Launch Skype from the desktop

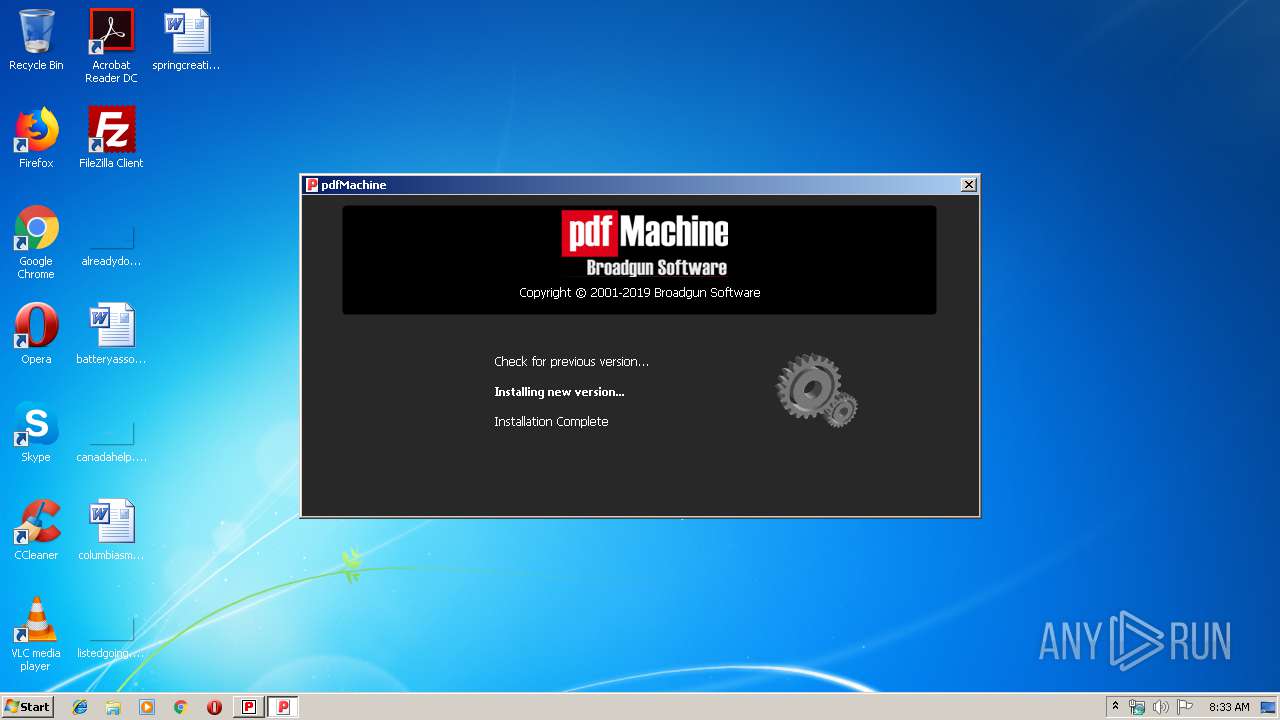pyautogui.click(x=36, y=432)
